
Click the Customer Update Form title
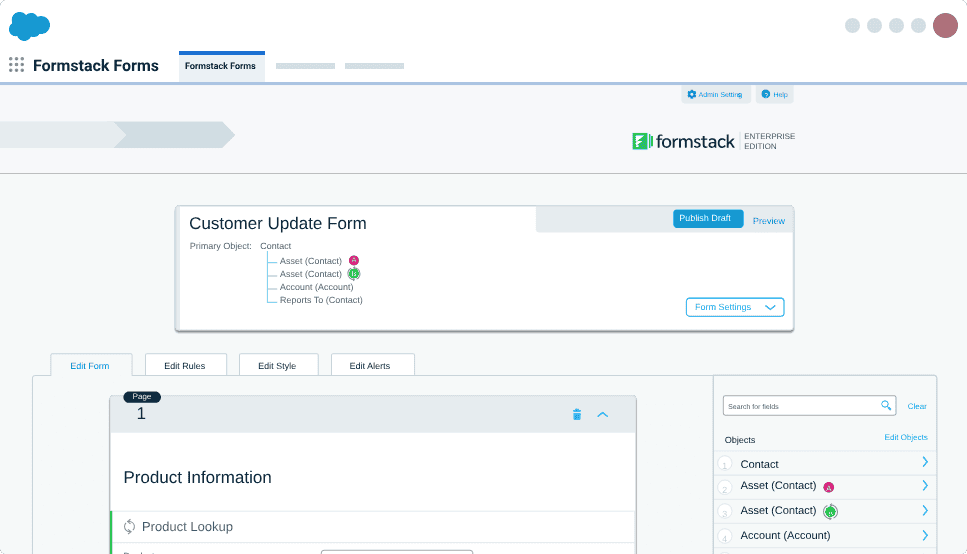278,223
